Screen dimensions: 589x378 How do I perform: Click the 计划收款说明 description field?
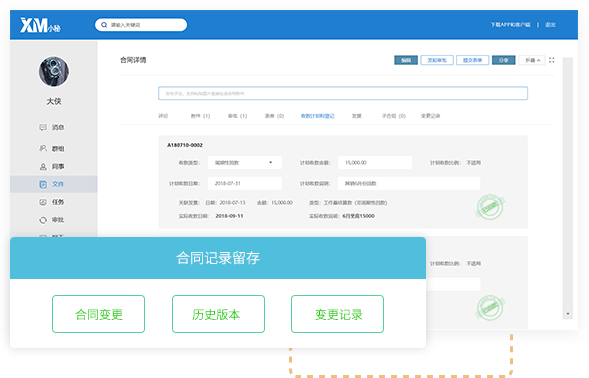pyautogui.click(x=409, y=183)
